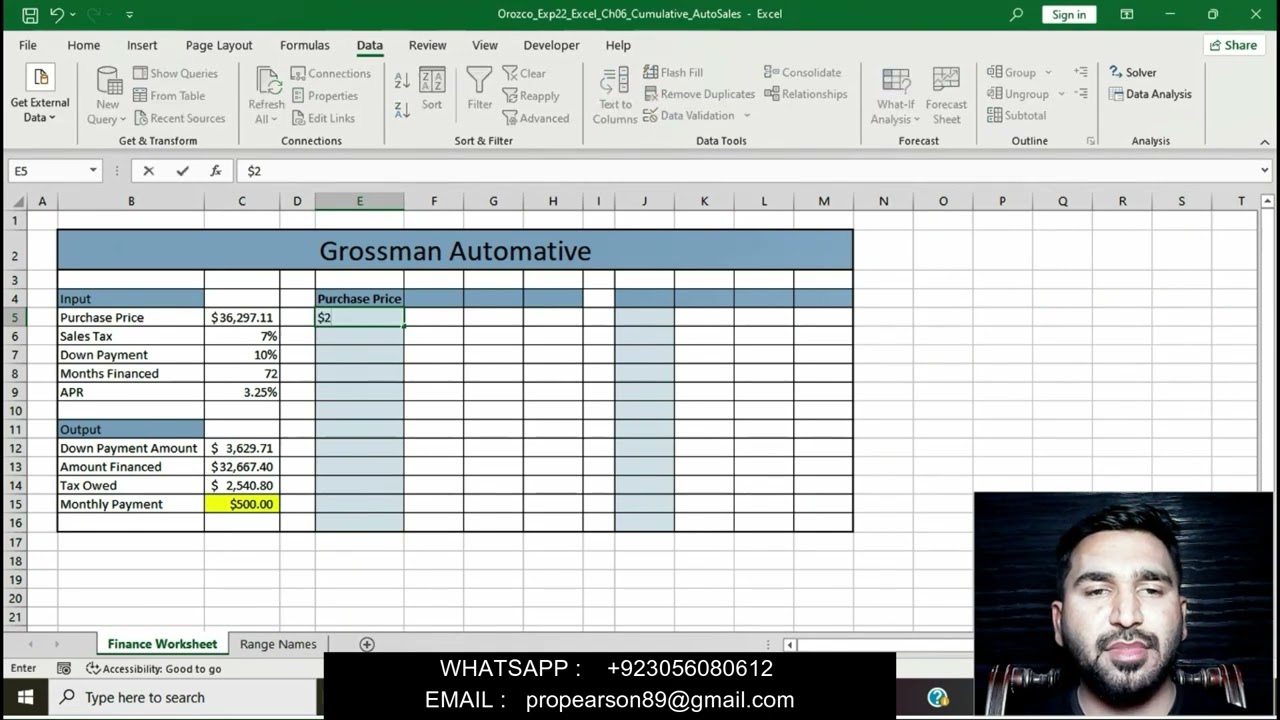
Task: Select the Range Names sheet tab
Action: [278, 644]
